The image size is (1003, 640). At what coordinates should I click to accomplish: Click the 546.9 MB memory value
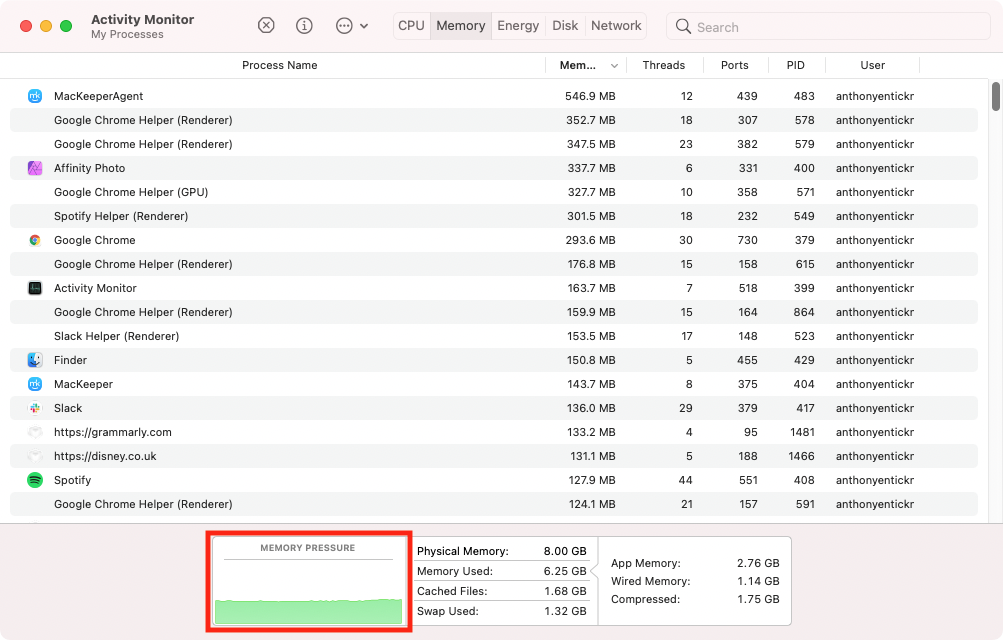[x=590, y=96]
